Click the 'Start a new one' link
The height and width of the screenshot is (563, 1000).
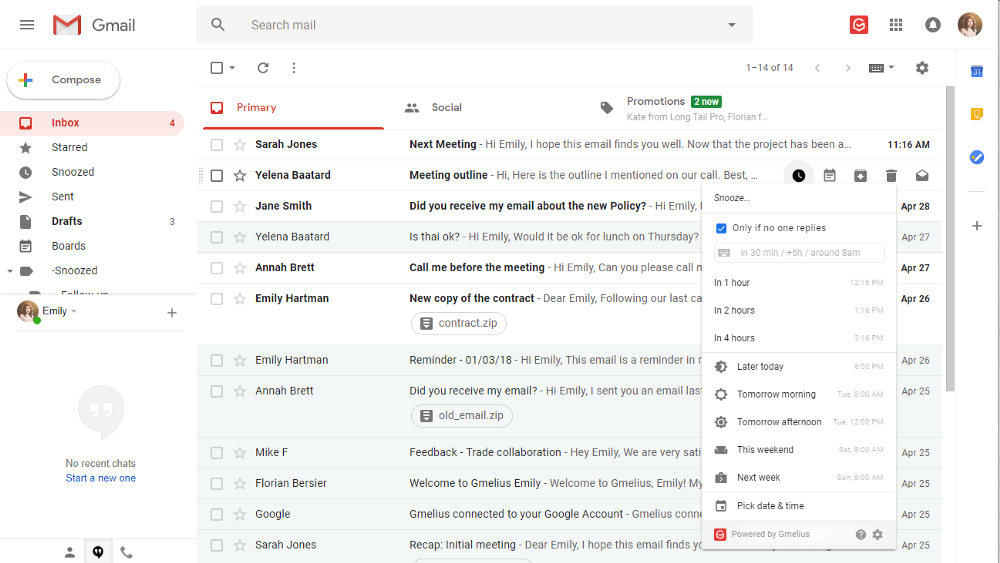(x=101, y=478)
